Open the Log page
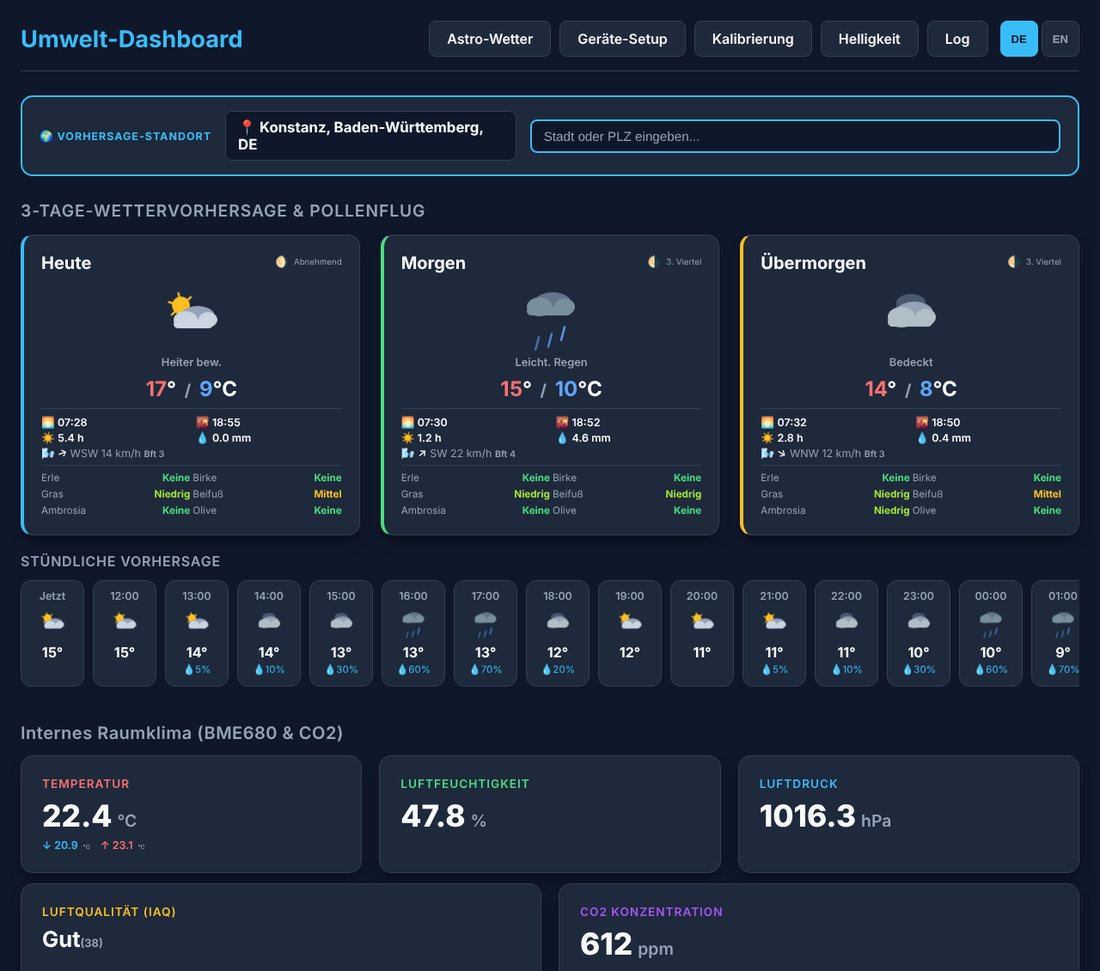The height and width of the screenshot is (971, 1100). [957, 39]
